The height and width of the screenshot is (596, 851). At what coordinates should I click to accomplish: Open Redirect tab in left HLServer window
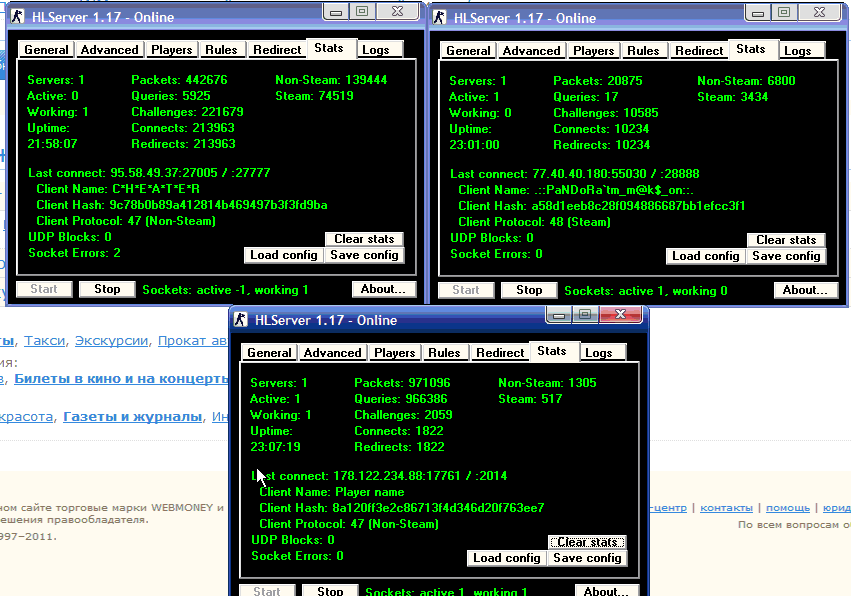[277, 50]
